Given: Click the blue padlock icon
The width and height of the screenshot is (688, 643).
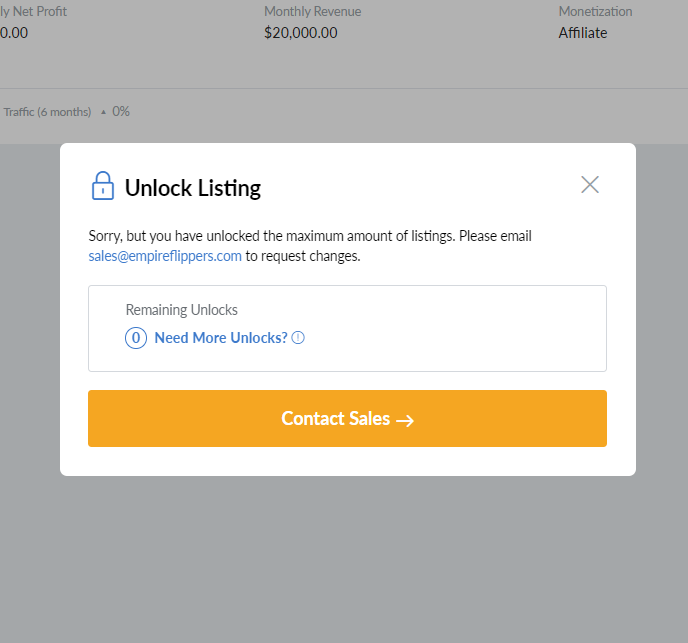Looking at the screenshot, I should click(x=103, y=186).
